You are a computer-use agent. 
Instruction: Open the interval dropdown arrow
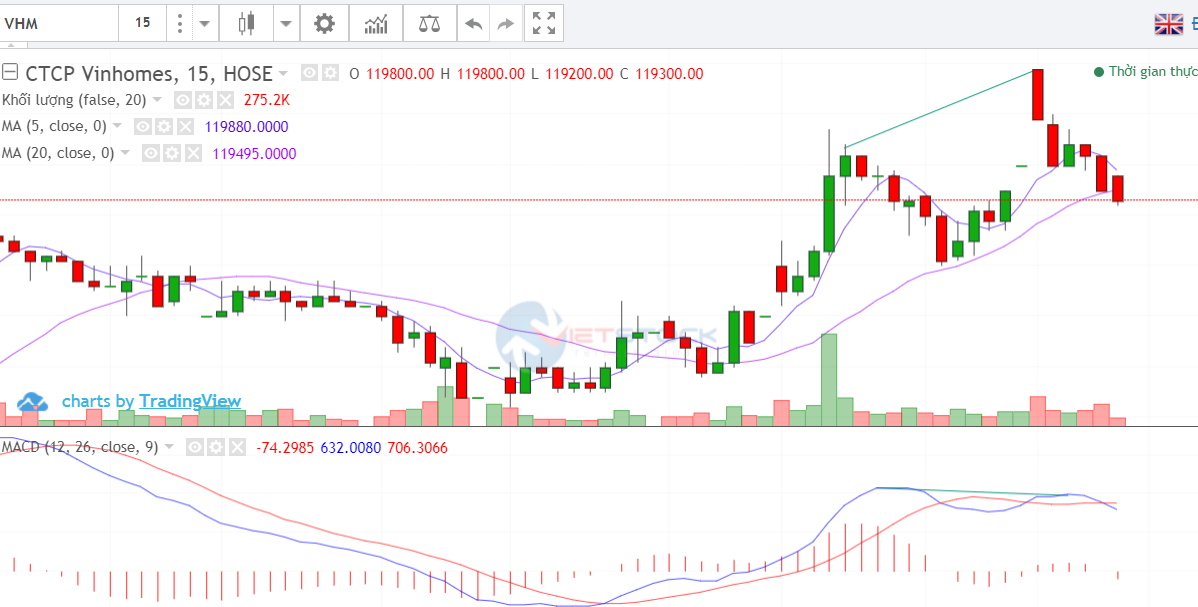pyautogui.click(x=204, y=23)
